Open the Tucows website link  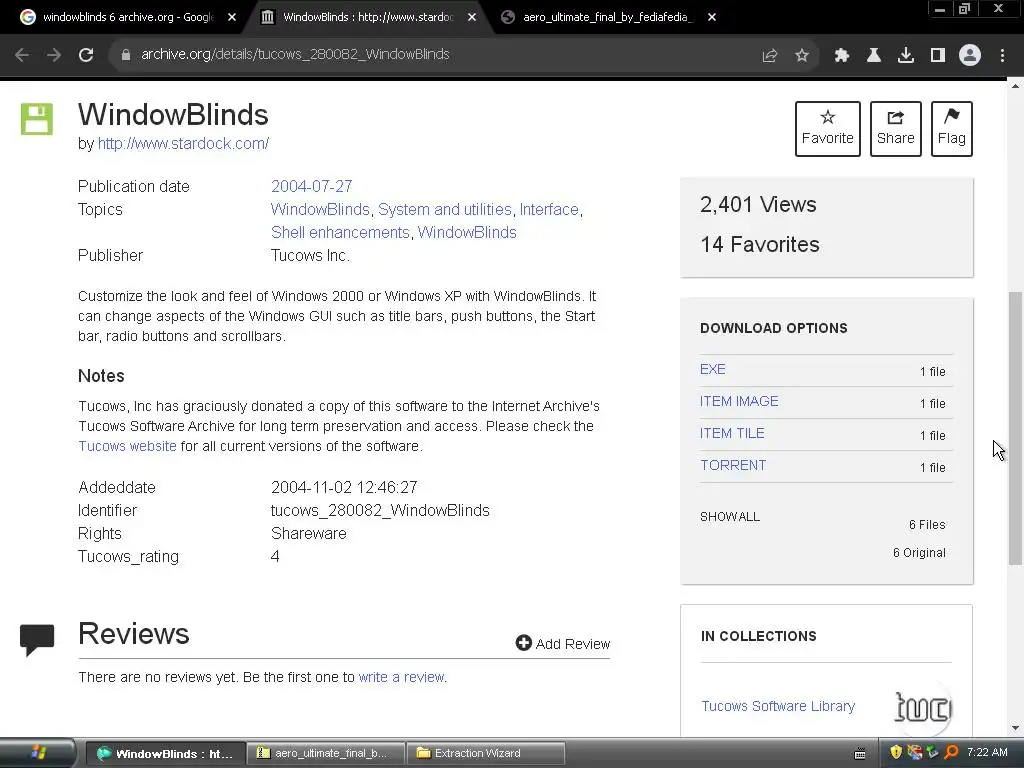pyautogui.click(x=127, y=446)
